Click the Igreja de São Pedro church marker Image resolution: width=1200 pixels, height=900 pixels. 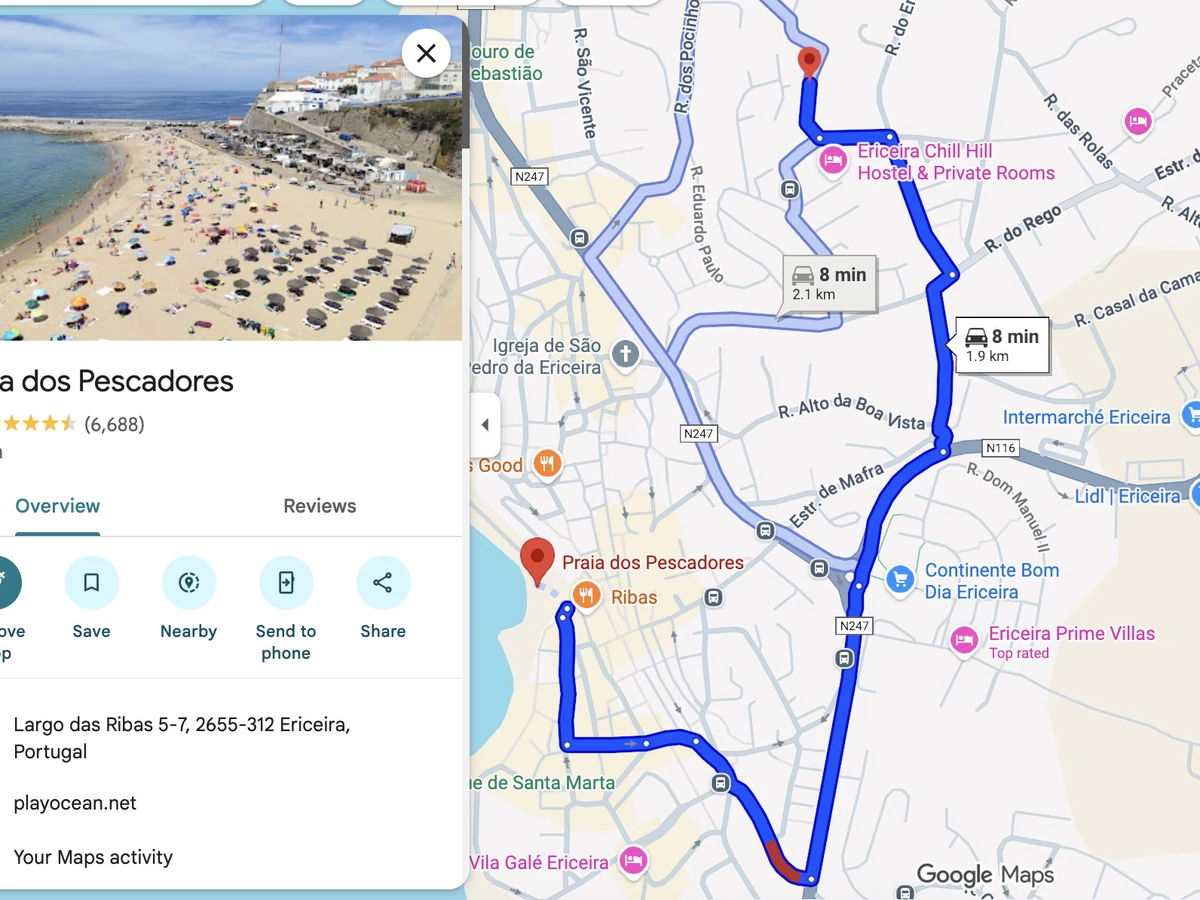click(626, 354)
